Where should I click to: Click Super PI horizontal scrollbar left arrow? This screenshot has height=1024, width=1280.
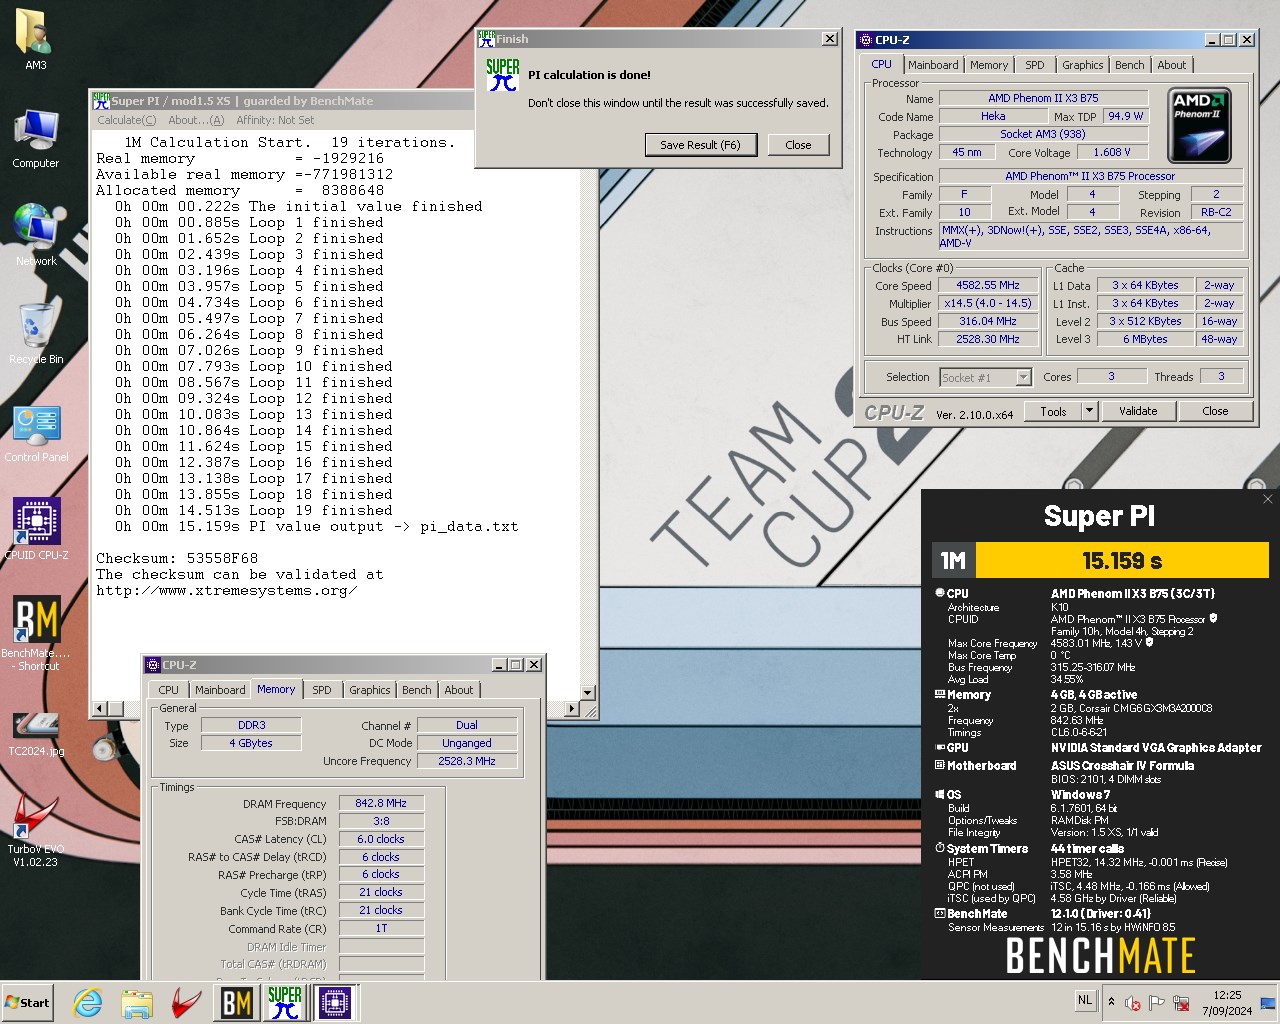click(99, 709)
